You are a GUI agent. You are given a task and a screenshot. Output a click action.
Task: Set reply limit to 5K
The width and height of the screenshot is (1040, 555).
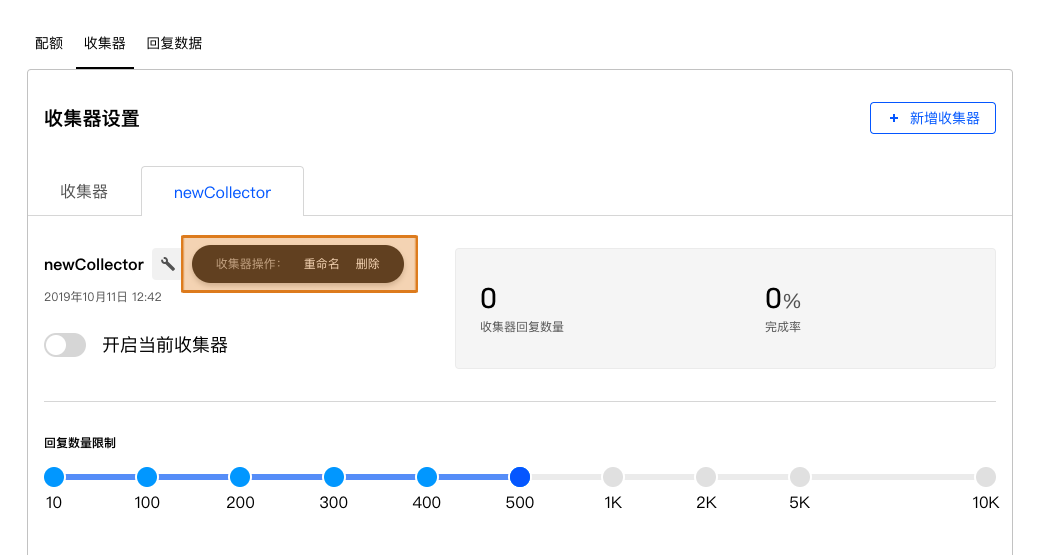[800, 477]
